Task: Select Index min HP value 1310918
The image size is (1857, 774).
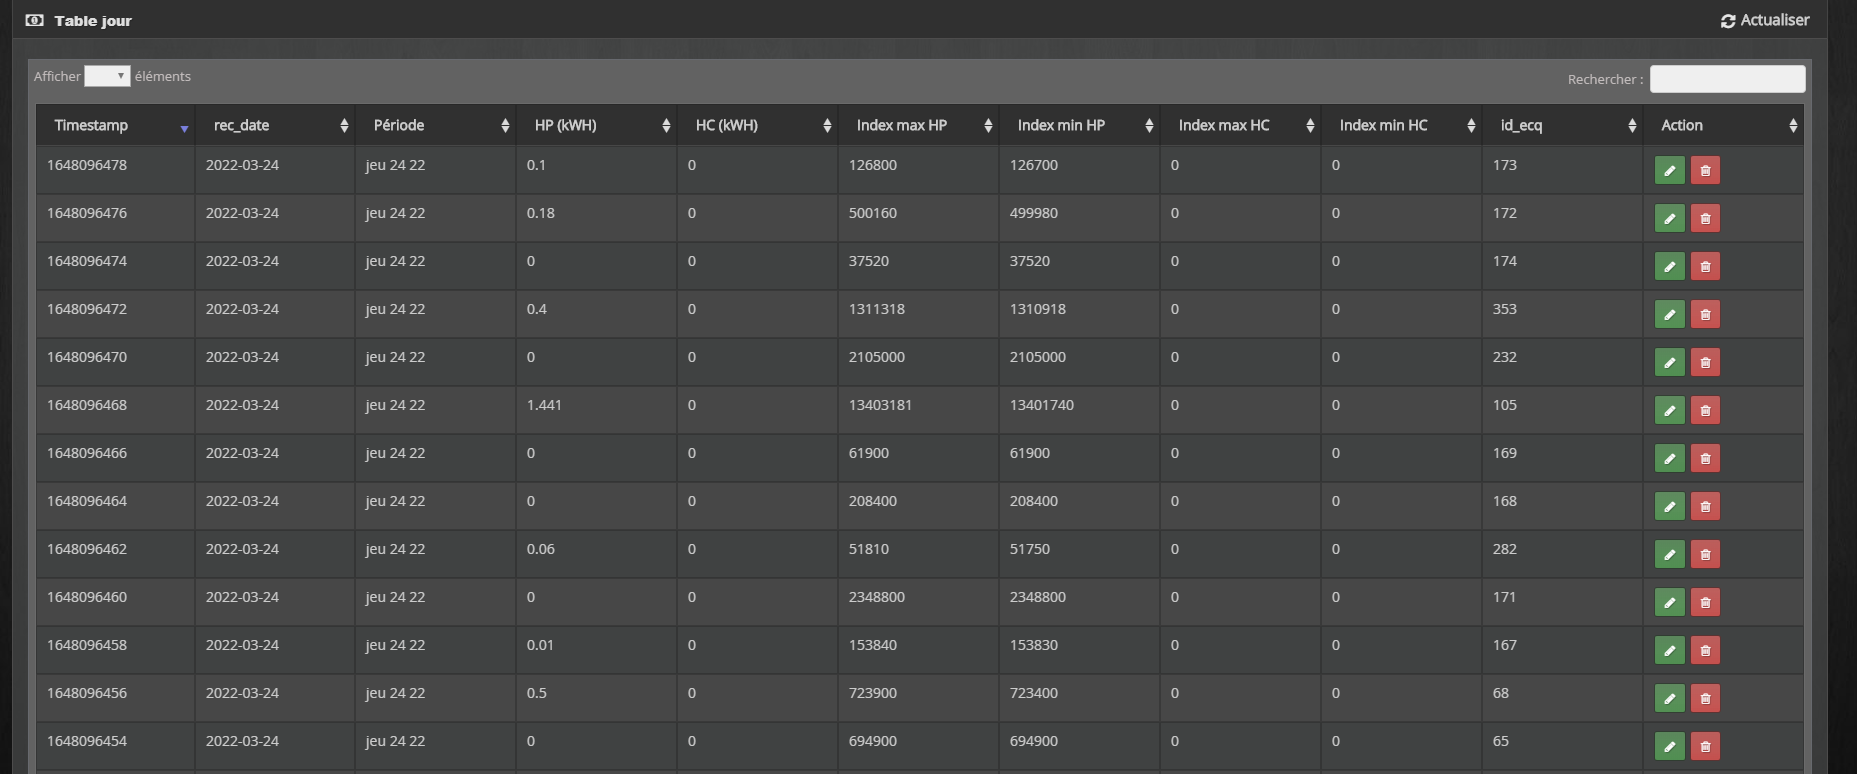Action: click(1038, 309)
